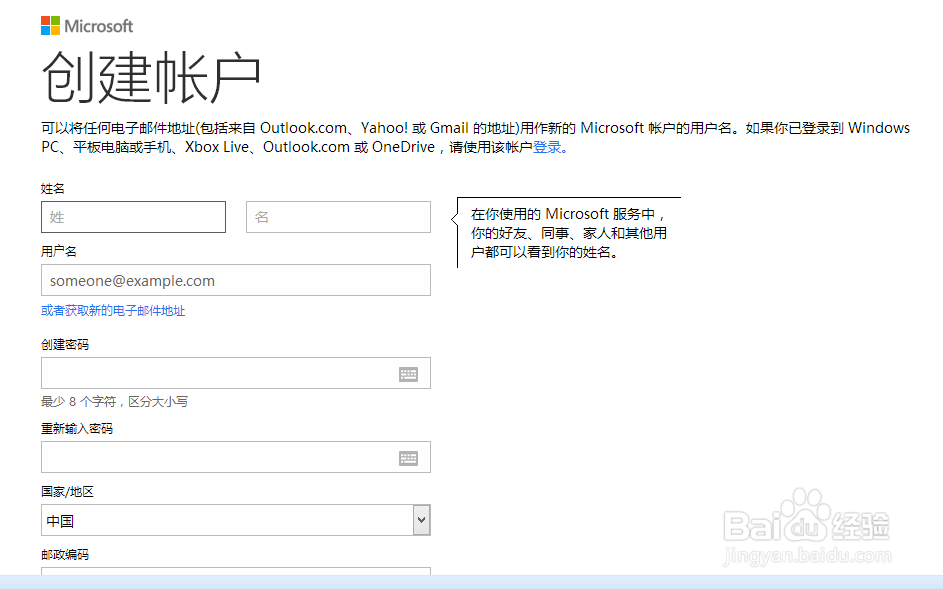Follow the 登录 sign-in link
This screenshot has width=943, height=589.
coord(547,147)
